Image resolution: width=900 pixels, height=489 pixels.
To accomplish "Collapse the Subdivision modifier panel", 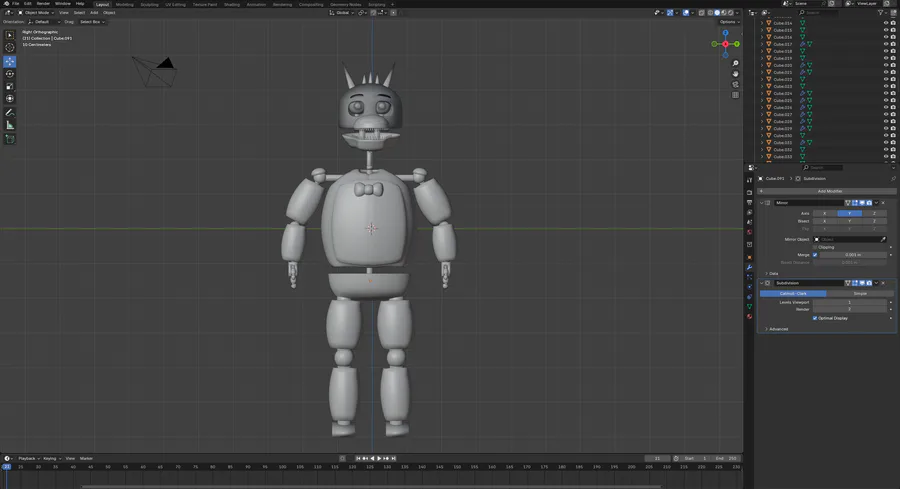I will click(762, 283).
